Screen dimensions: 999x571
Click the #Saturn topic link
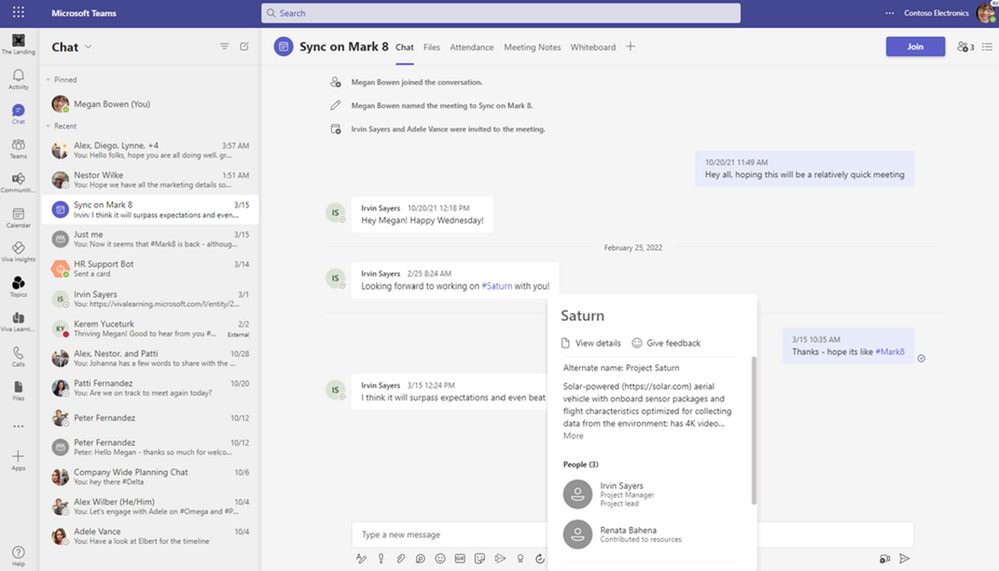point(497,286)
